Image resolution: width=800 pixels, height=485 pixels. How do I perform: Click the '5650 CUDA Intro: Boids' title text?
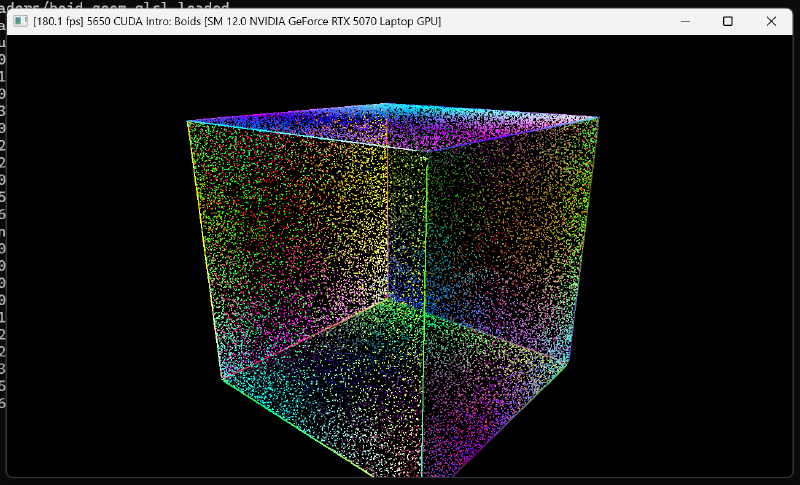click(x=144, y=21)
